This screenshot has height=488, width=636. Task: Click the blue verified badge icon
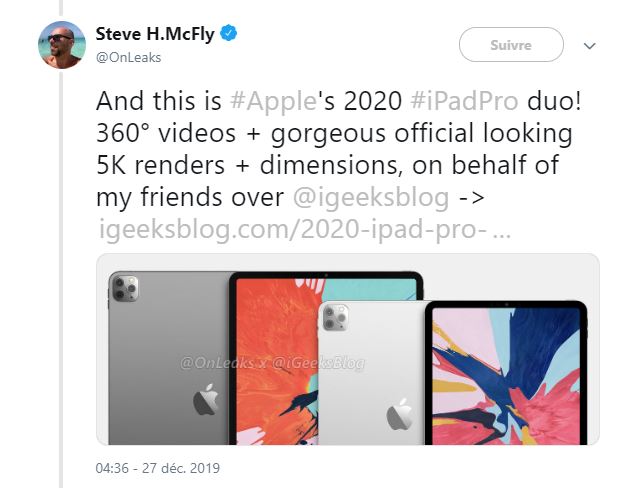[229, 33]
